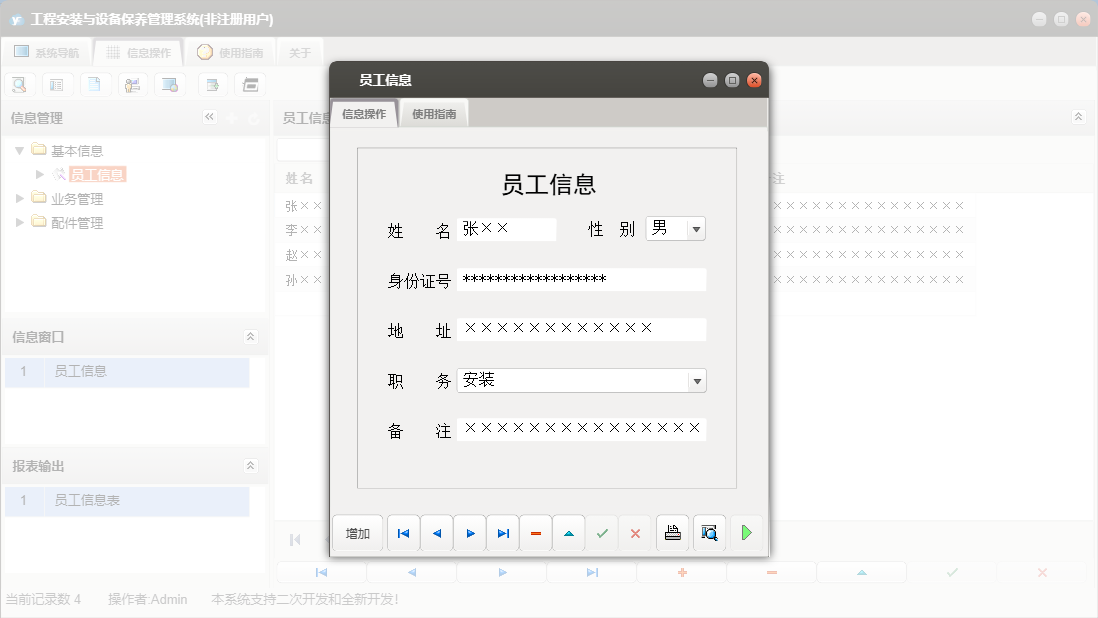
Task: Cancel edits with the red X in the dialog
Action: click(635, 533)
